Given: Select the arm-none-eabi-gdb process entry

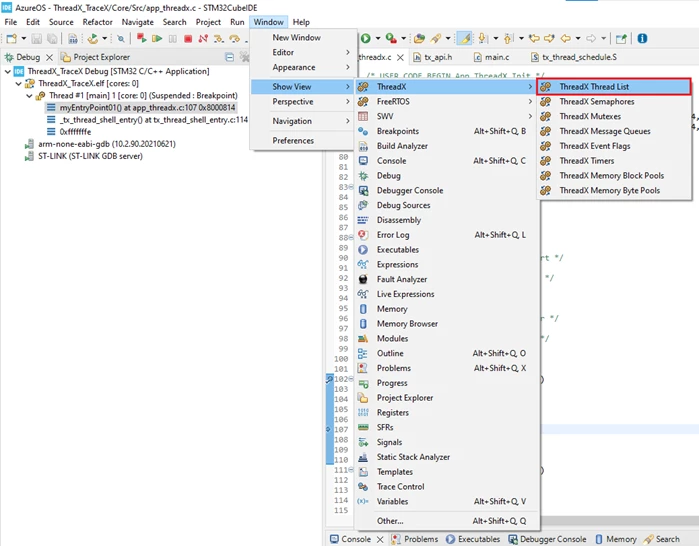Looking at the screenshot, I should tap(100, 144).
